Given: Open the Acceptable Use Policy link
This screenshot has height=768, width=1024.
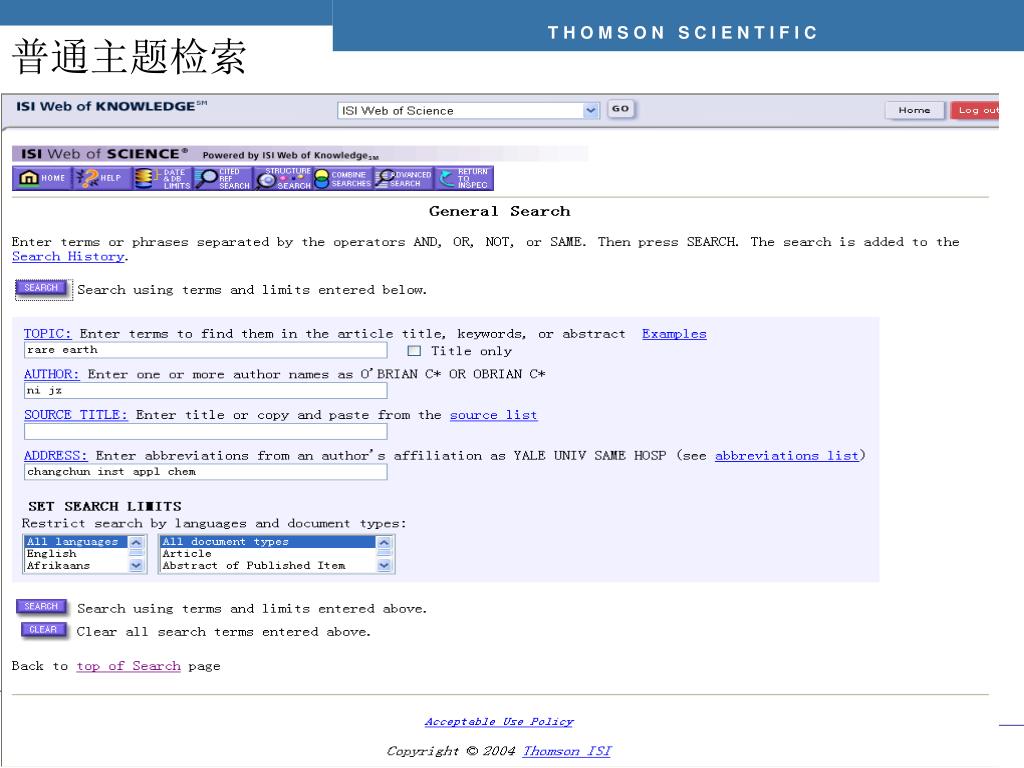Looking at the screenshot, I should tap(499, 722).
